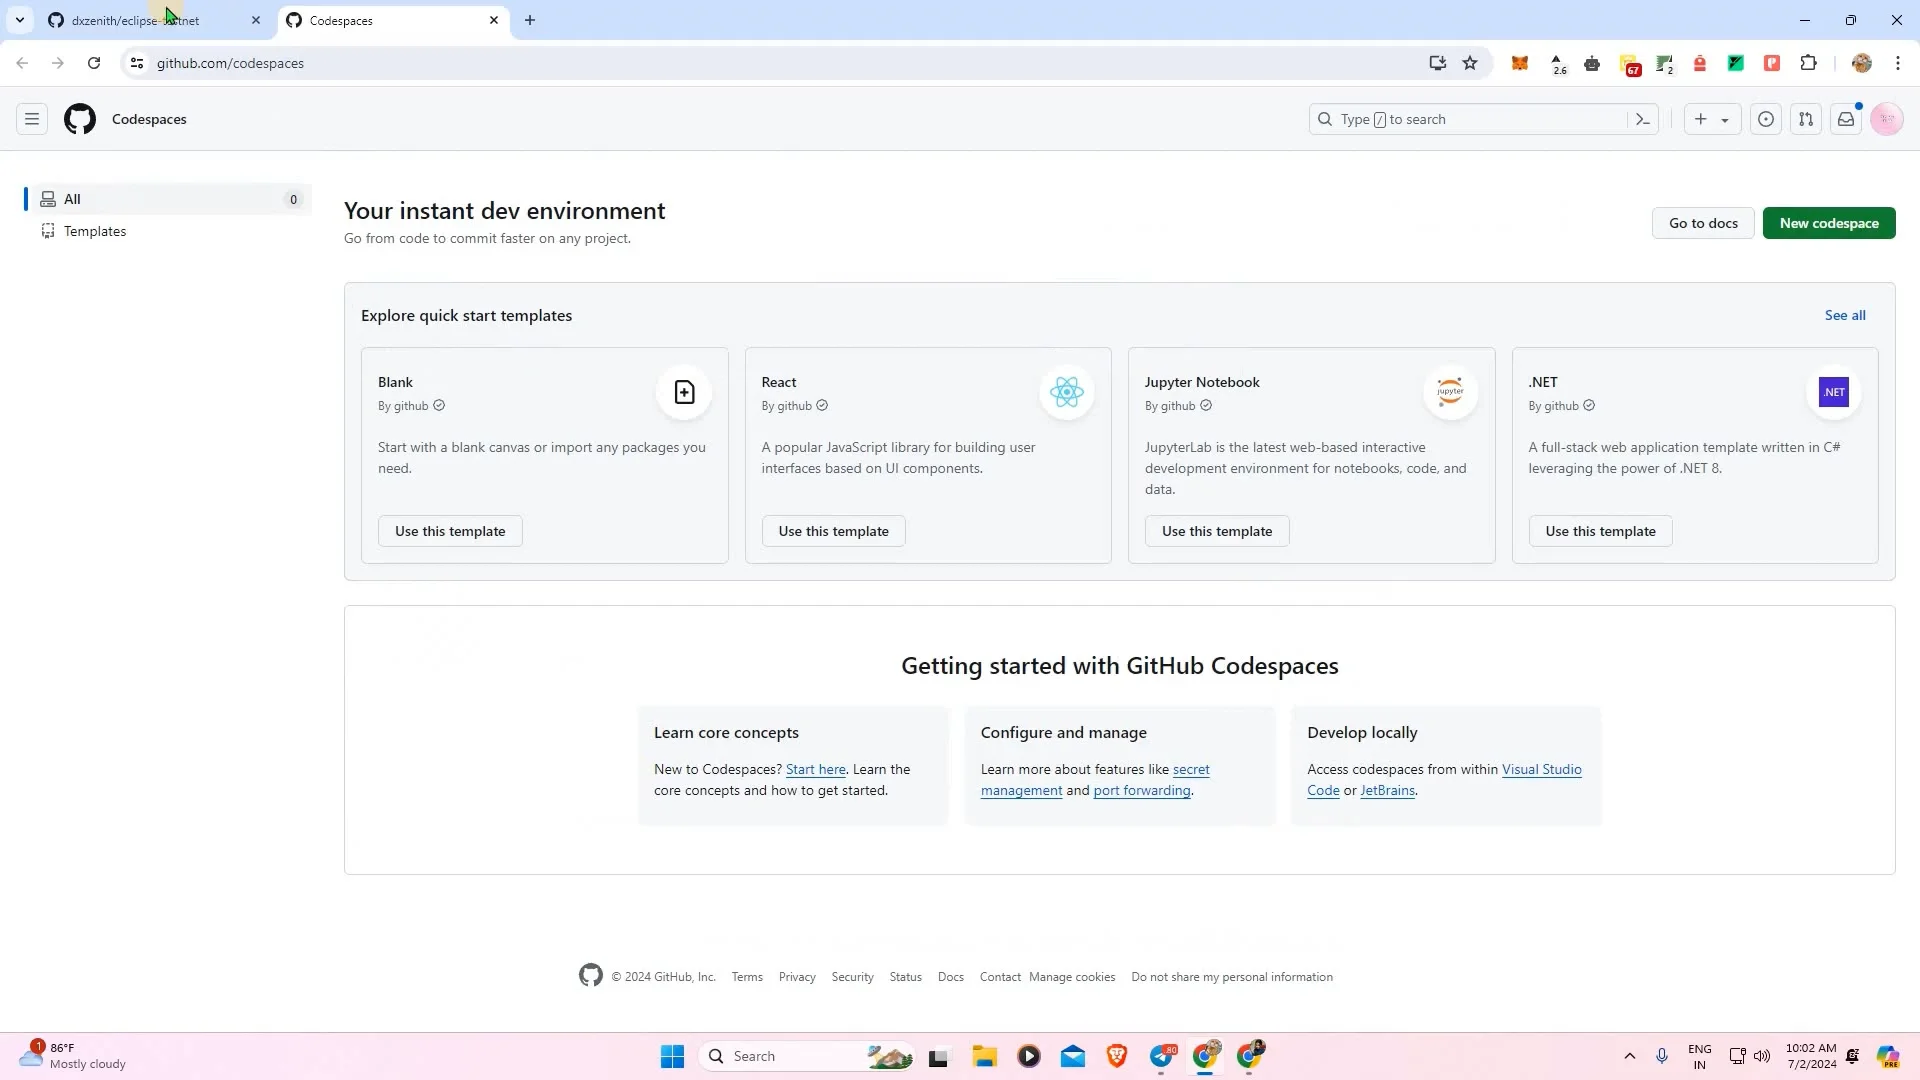Reload the page with the refresh icon

click(x=94, y=63)
